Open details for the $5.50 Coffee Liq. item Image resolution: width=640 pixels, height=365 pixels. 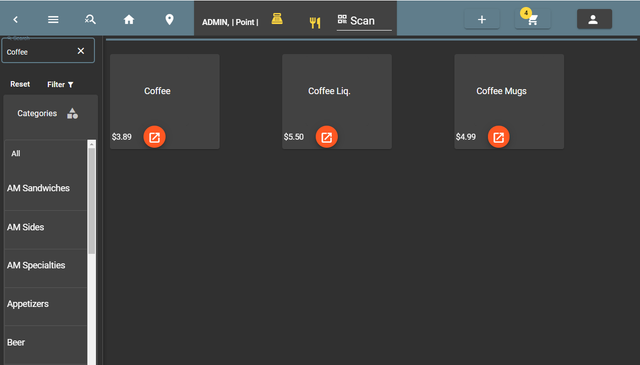tap(327, 137)
